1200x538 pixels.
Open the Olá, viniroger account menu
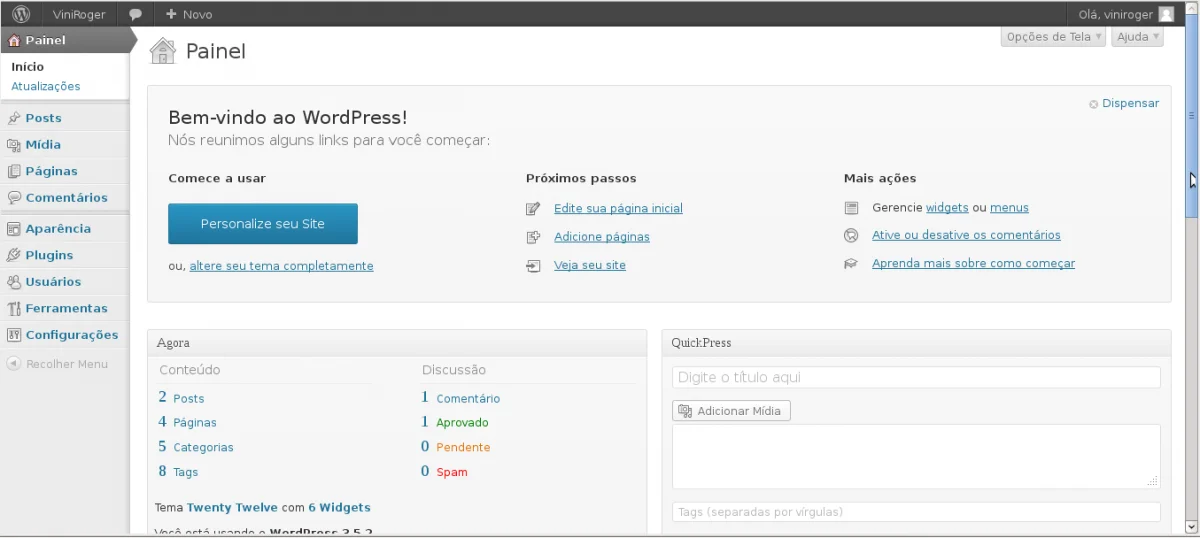click(x=1126, y=14)
